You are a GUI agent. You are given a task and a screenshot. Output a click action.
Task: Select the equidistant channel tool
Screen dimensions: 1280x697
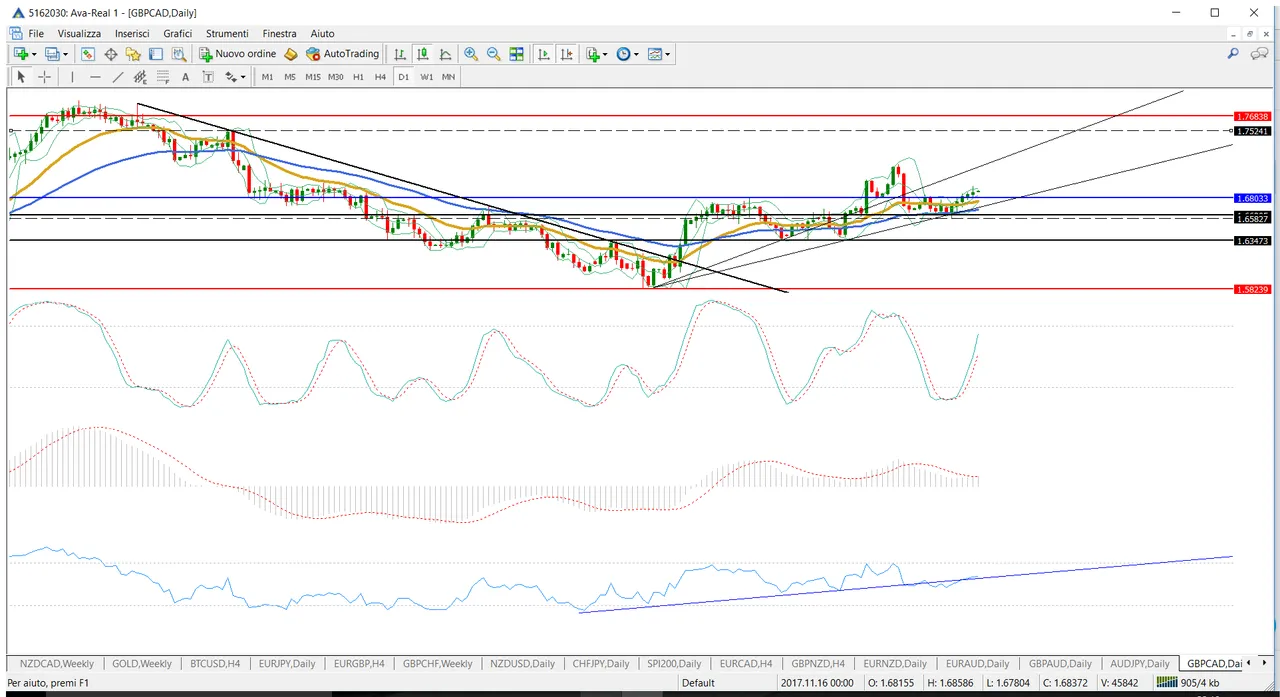[140, 77]
